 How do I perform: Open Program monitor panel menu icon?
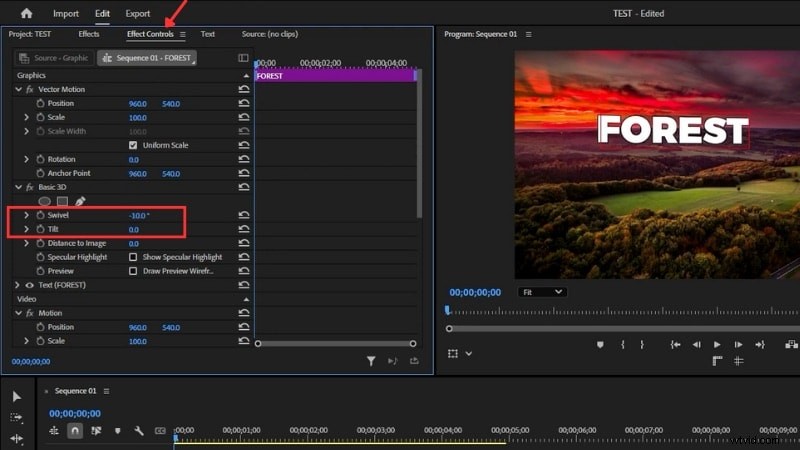coord(529,35)
